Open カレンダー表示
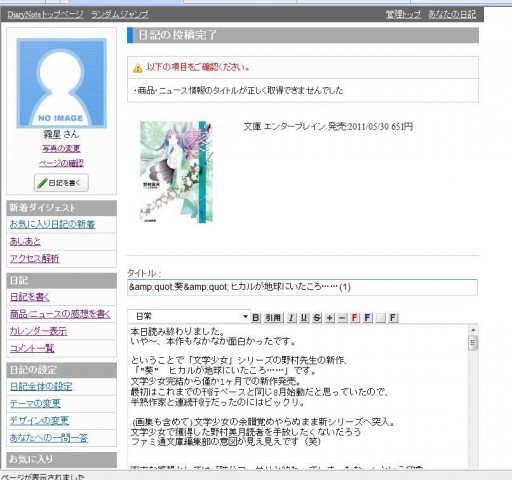The width and height of the screenshot is (512, 480). tap(38, 331)
